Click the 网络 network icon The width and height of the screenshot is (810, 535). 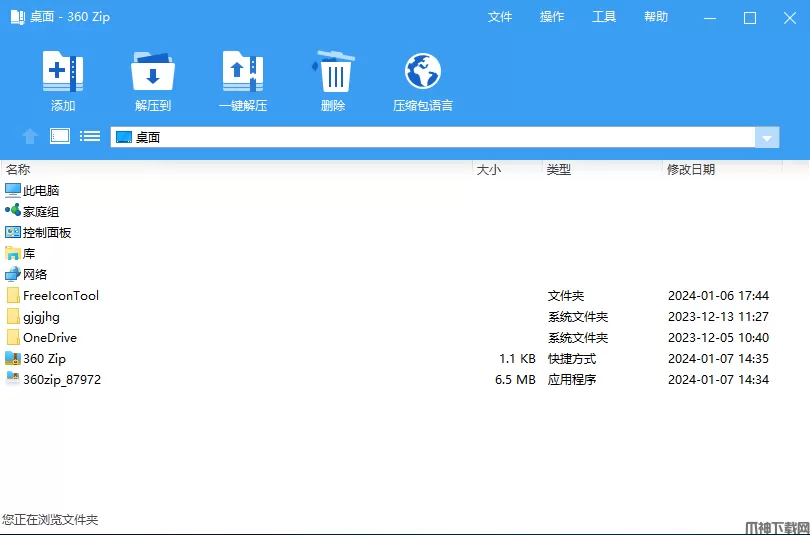(x=13, y=274)
